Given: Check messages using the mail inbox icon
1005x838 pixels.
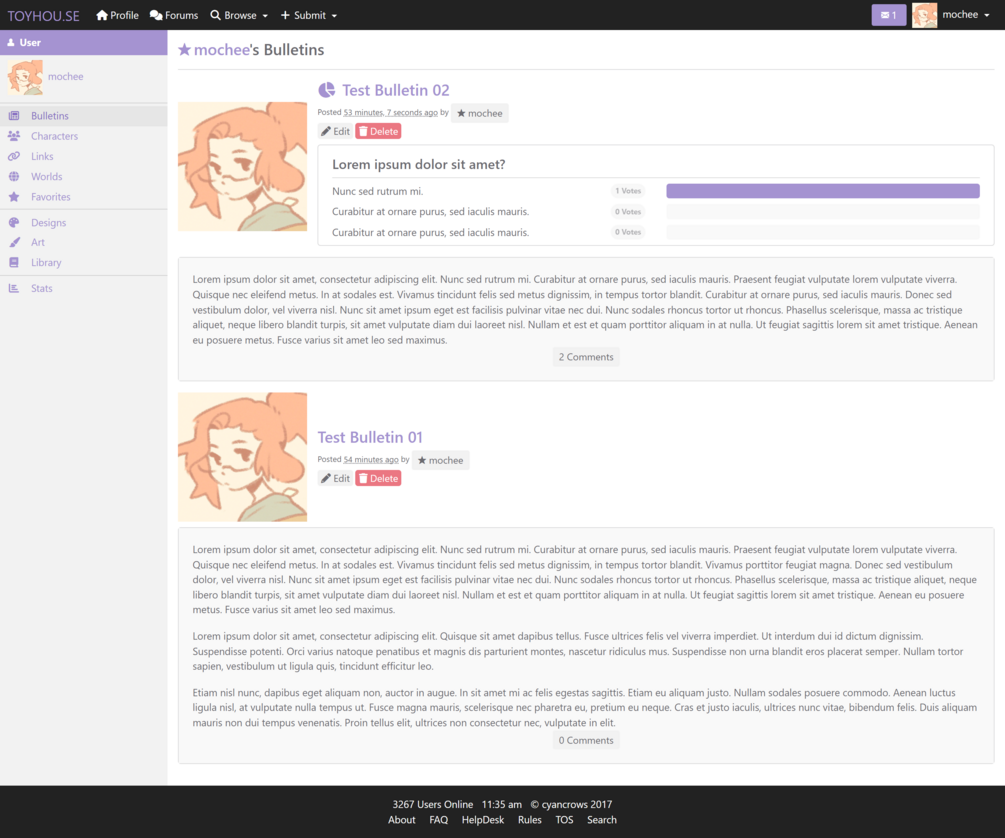Looking at the screenshot, I should 888,14.
